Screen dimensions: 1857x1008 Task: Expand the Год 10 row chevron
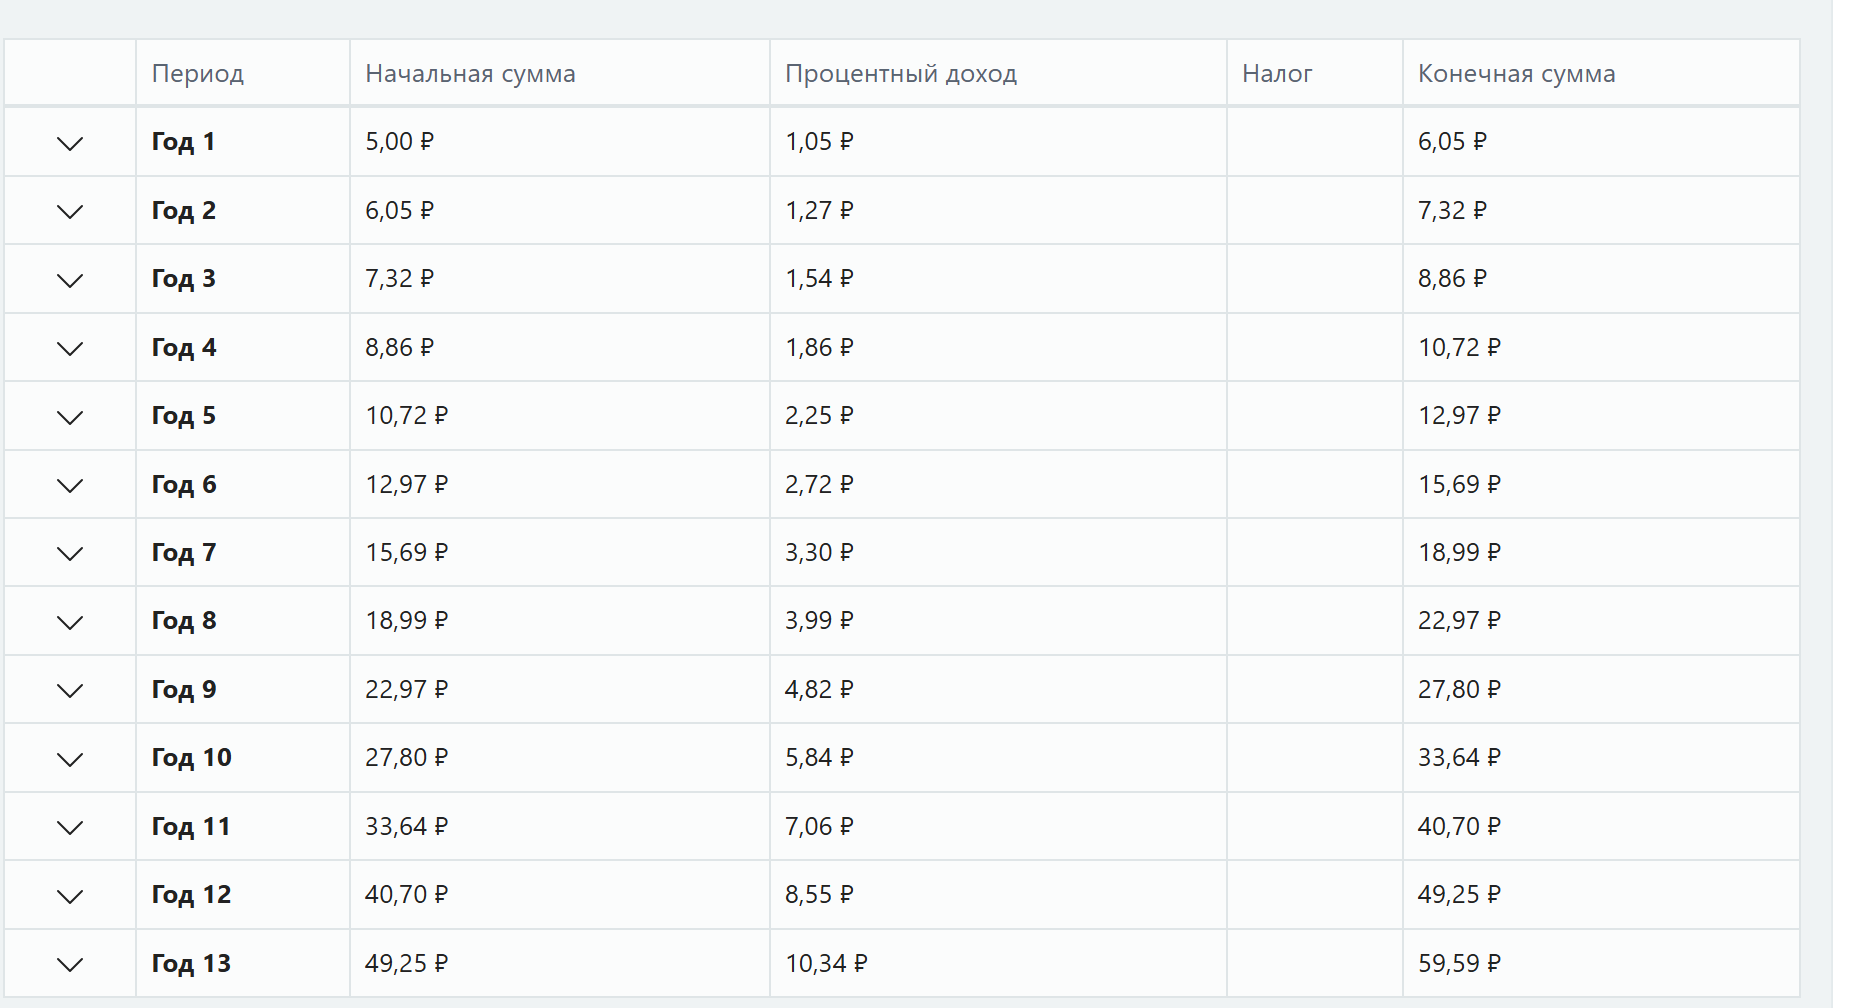pos(70,759)
